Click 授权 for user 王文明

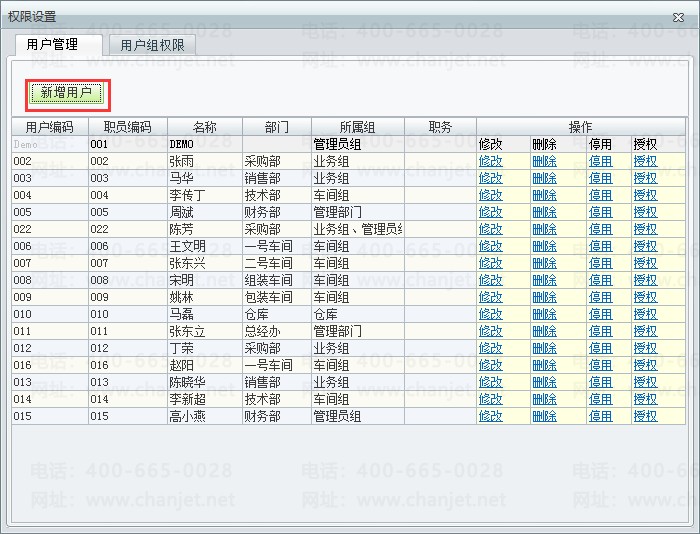(645, 246)
